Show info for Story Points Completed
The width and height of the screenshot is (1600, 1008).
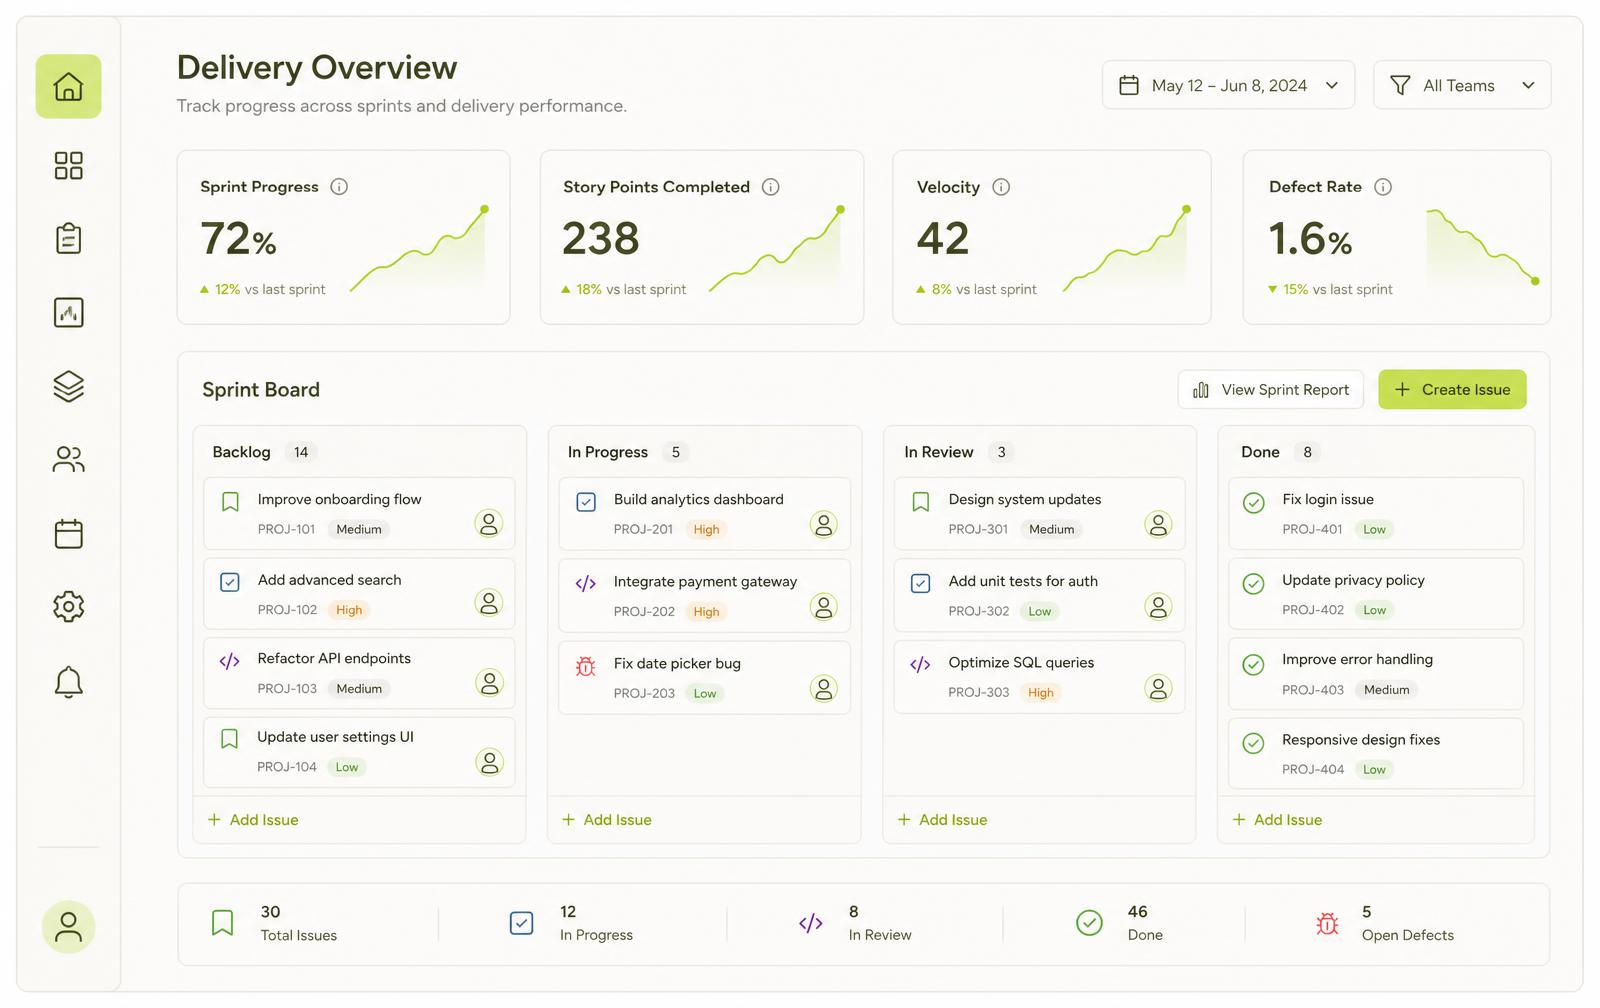[770, 187]
